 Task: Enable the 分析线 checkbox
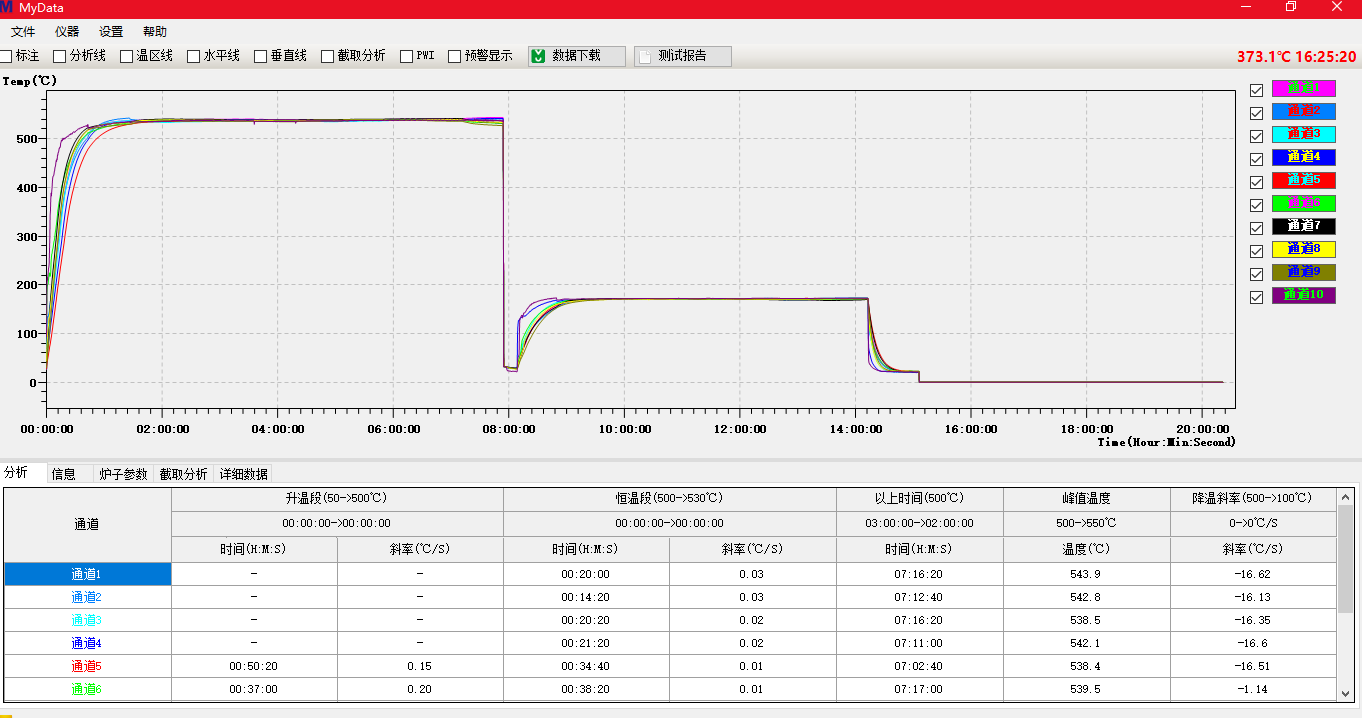pos(60,56)
